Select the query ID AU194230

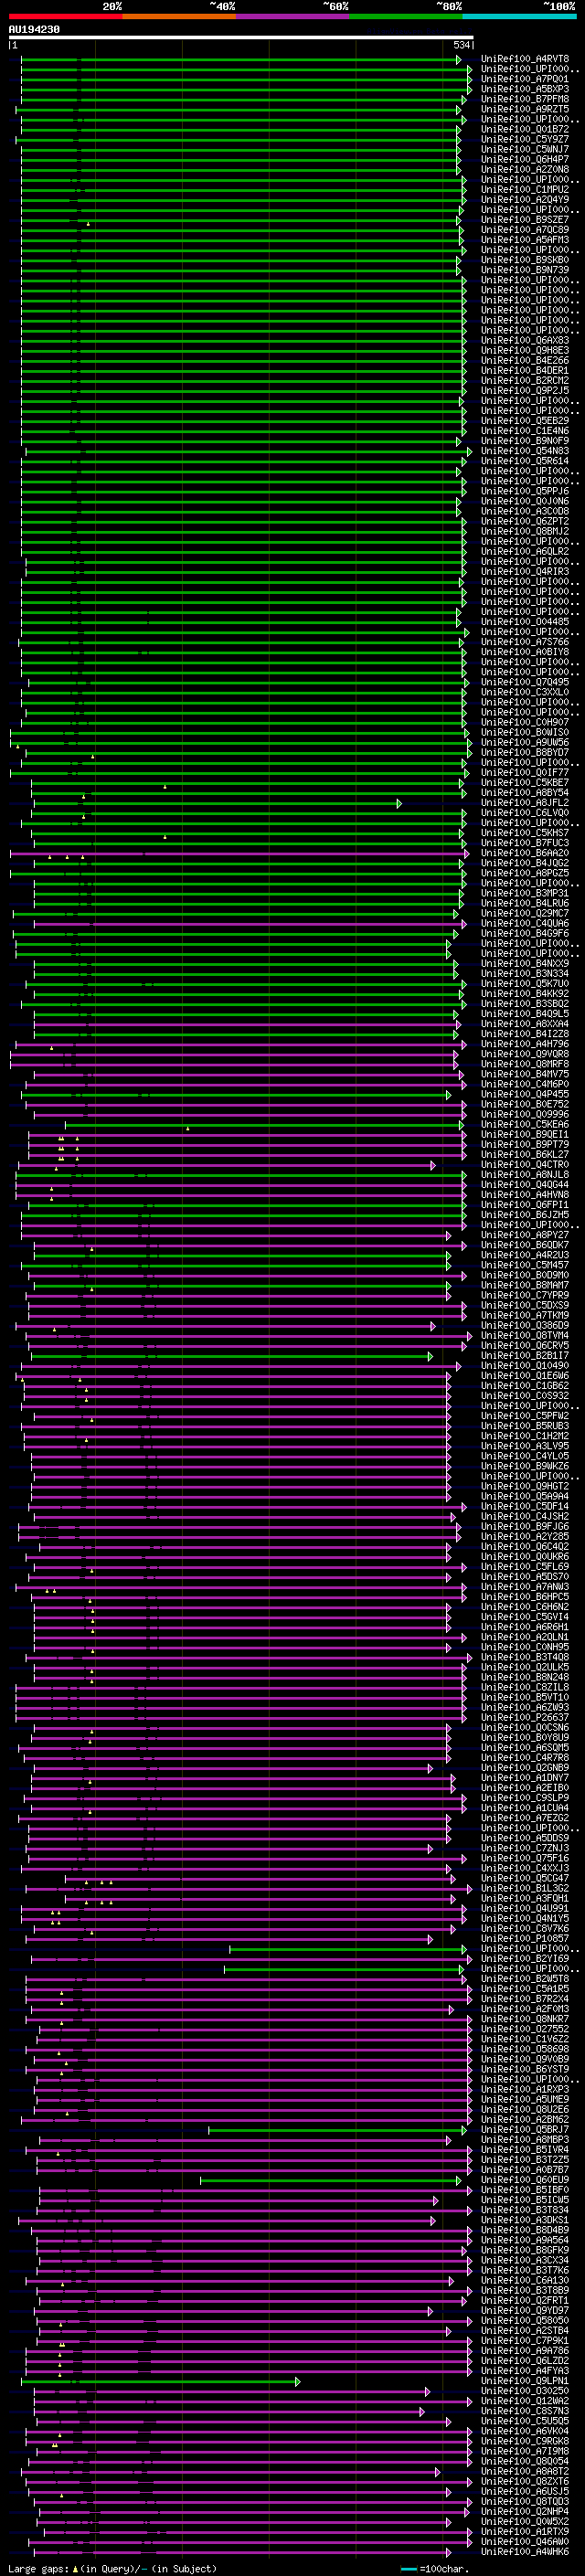(34, 30)
